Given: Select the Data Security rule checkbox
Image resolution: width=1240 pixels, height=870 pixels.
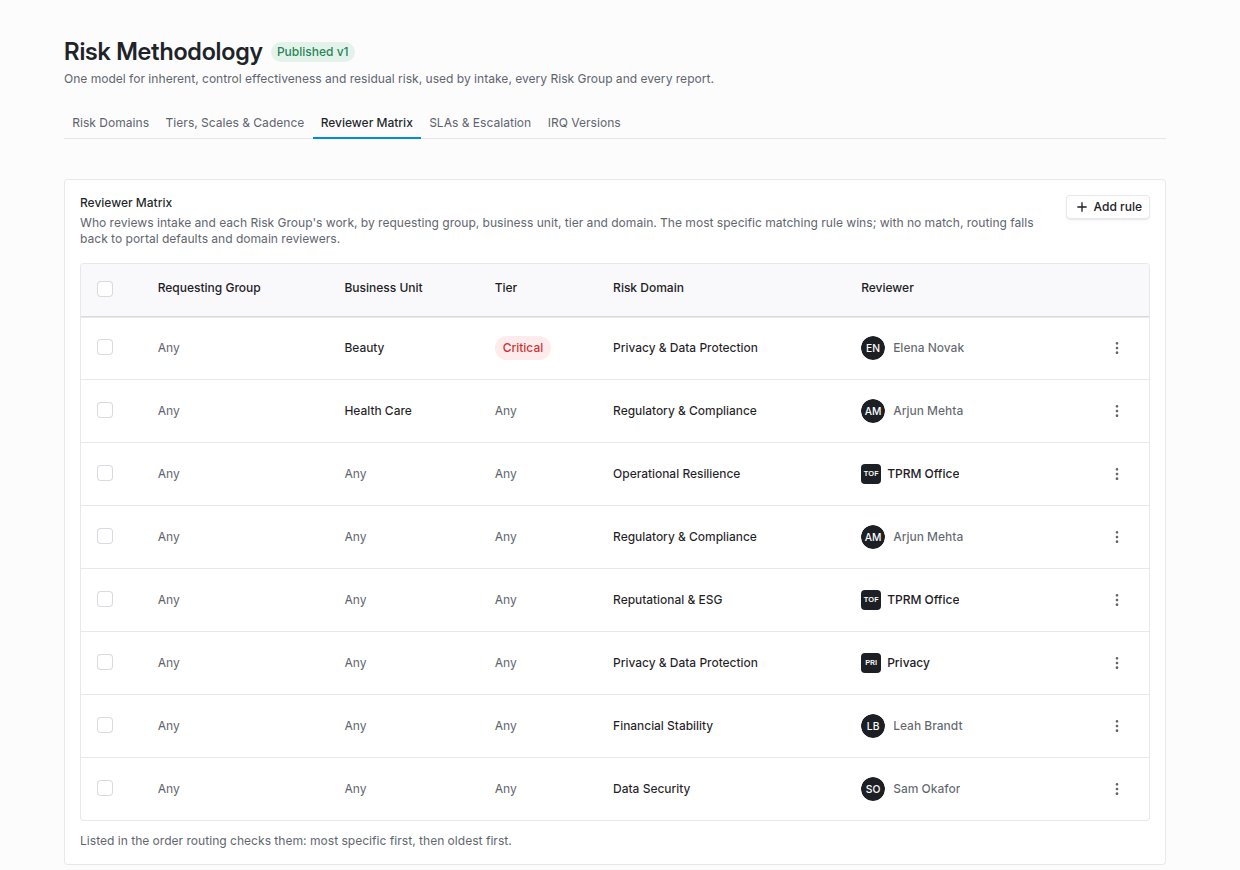Looking at the screenshot, I should pyautogui.click(x=105, y=788).
